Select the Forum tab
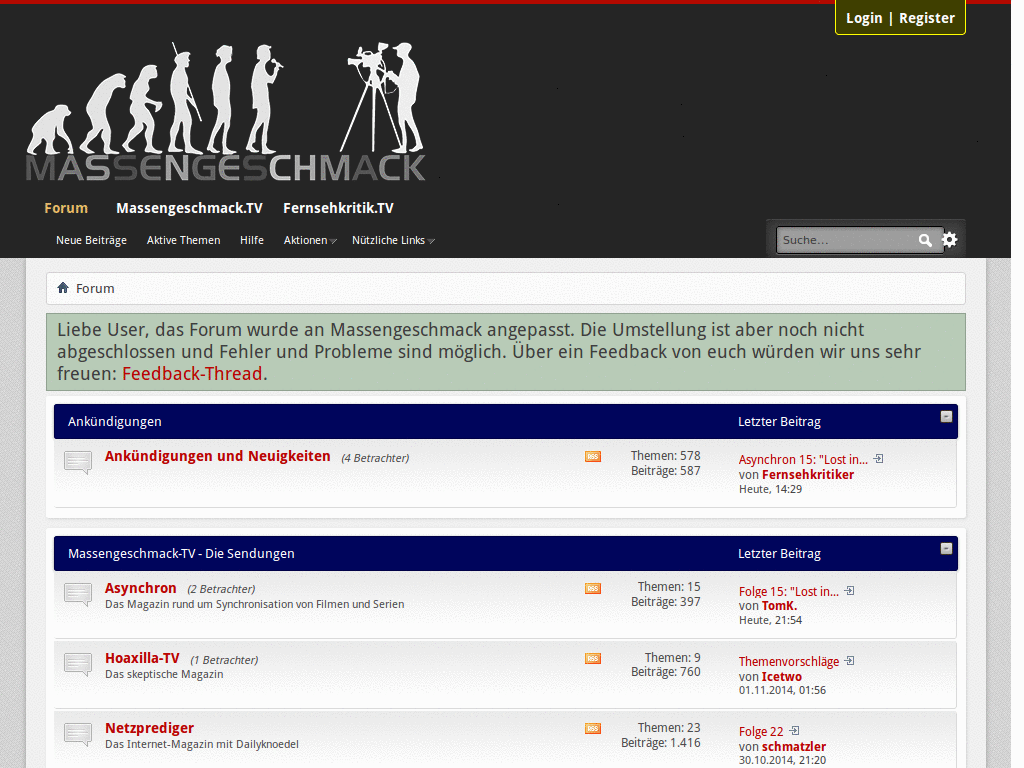1024x768 pixels. pos(66,208)
